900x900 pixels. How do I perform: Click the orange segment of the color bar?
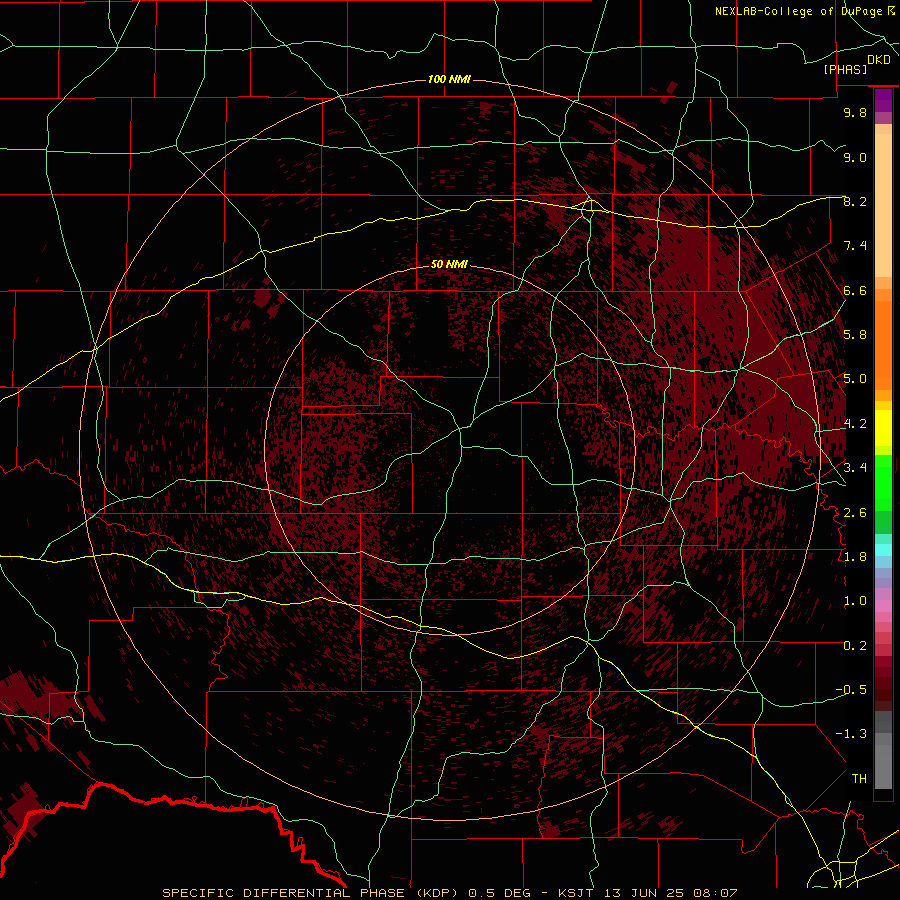click(883, 344)
